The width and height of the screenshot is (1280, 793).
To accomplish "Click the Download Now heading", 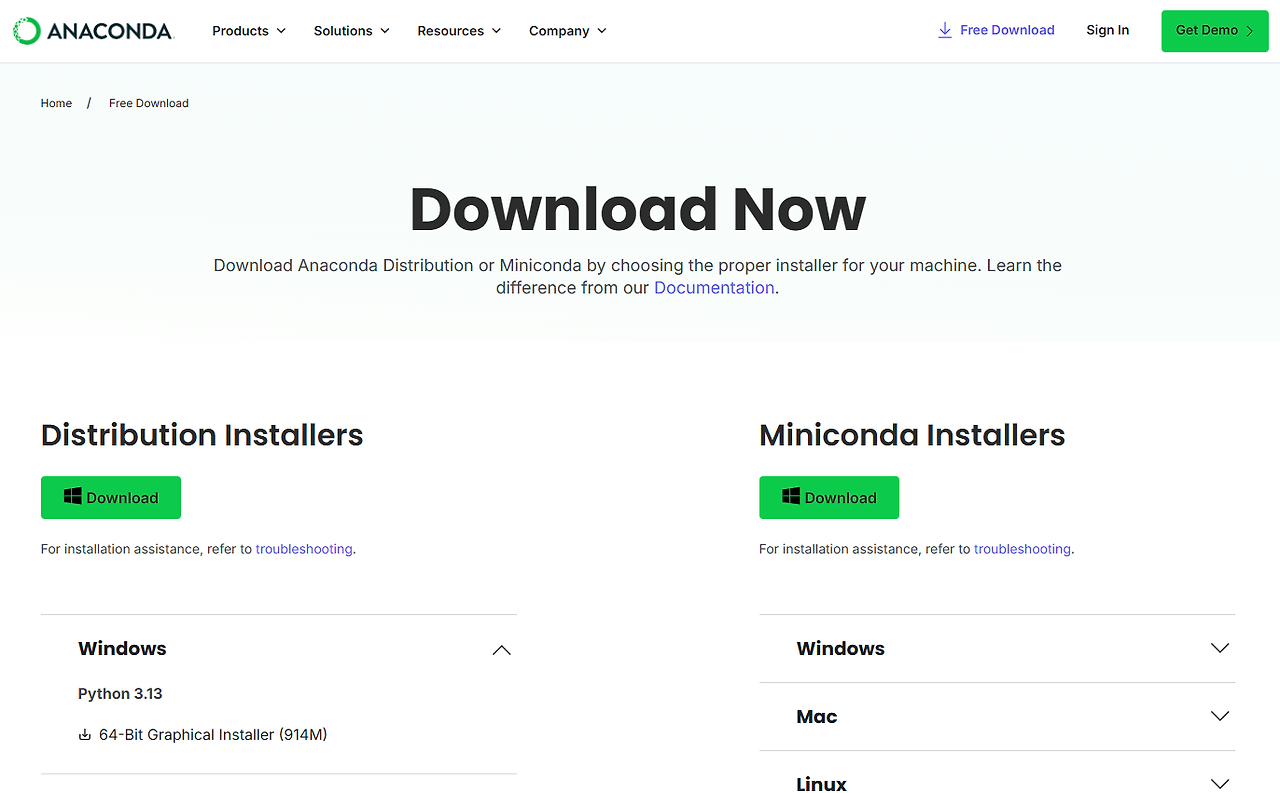I will pyautogui.click(x=638, y=209).
